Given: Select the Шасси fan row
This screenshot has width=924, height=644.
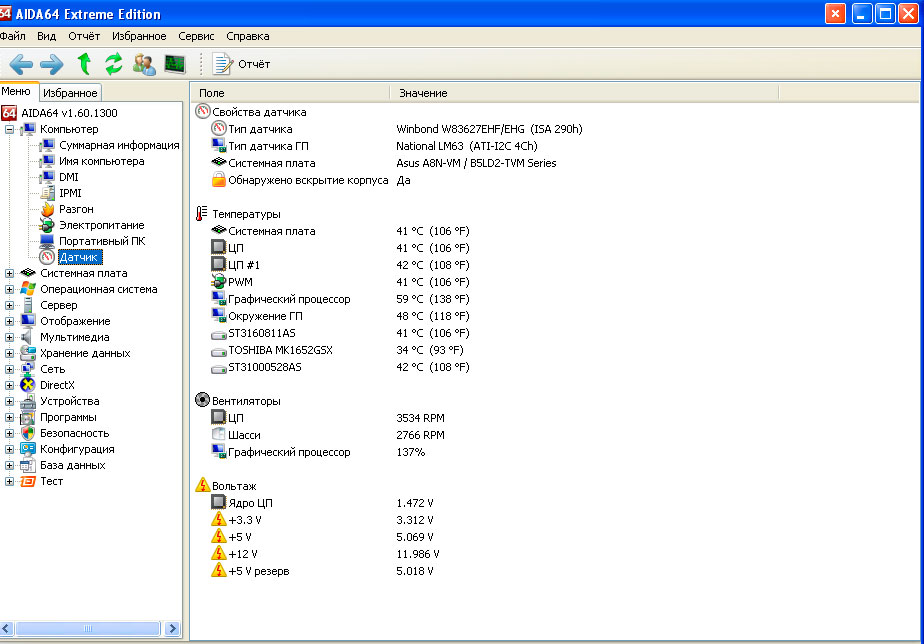Looking at the screenshot, I should (x=328, y=435).
